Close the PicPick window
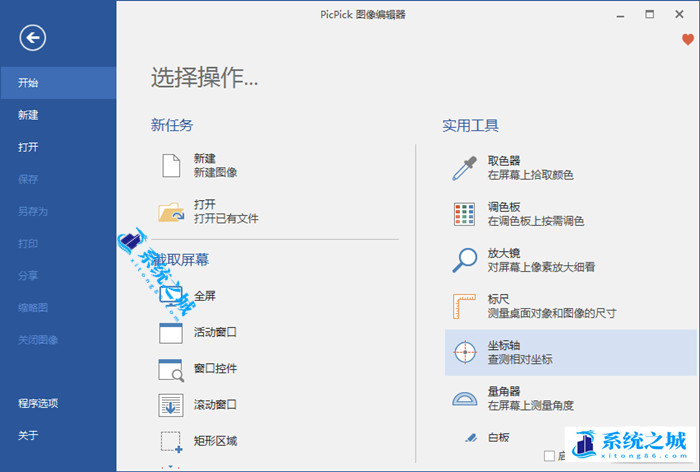 tap(679, 15)
